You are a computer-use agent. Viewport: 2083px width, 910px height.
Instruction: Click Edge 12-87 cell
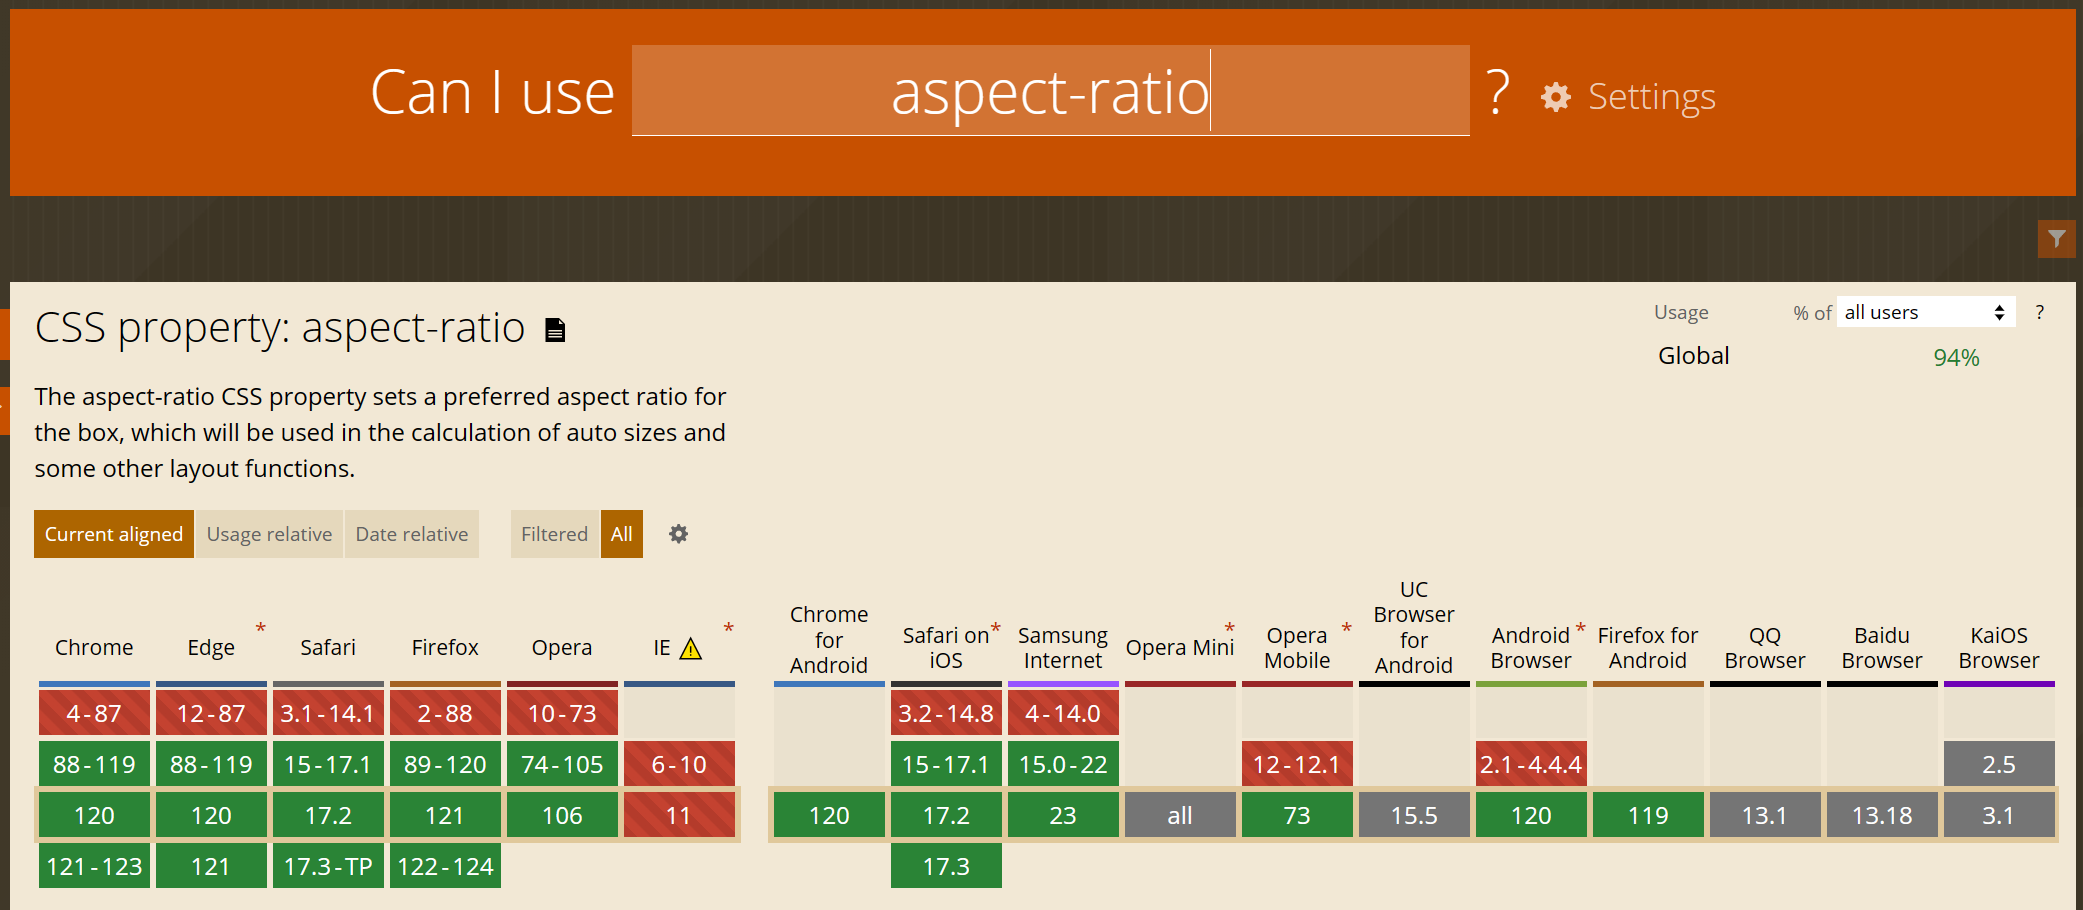(211, 713)
